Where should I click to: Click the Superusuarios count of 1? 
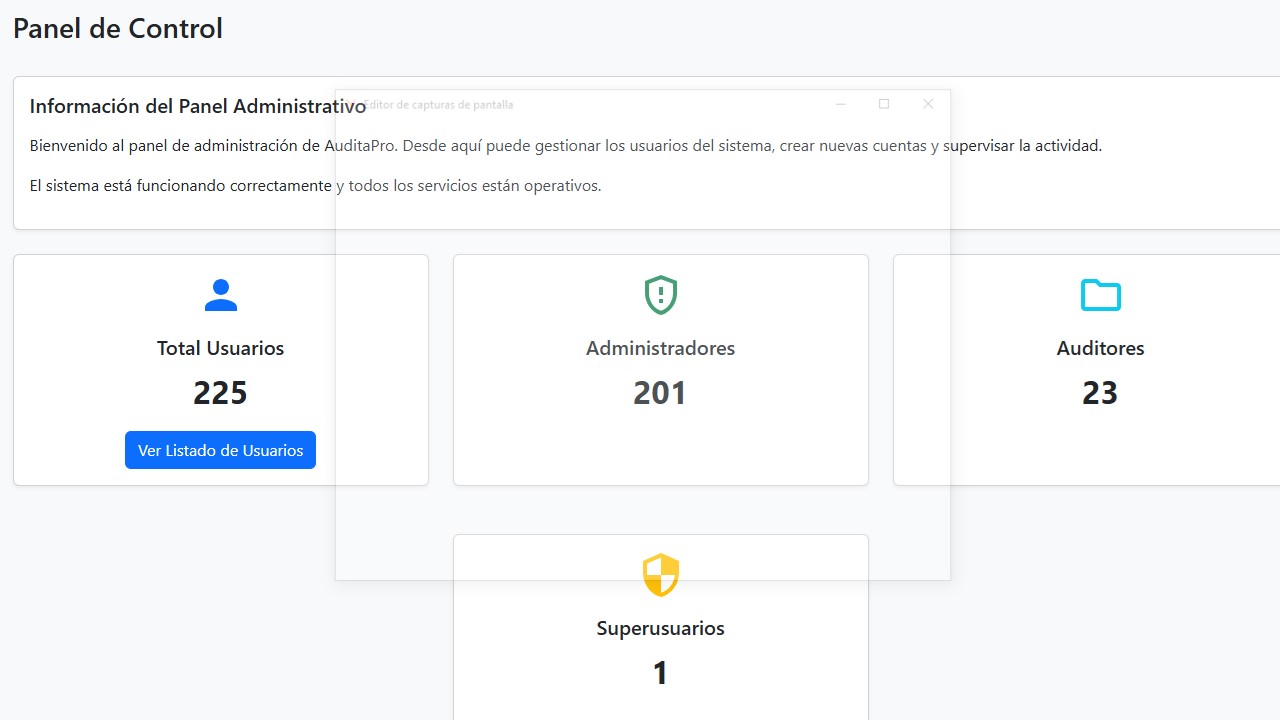tap(660, 673)
